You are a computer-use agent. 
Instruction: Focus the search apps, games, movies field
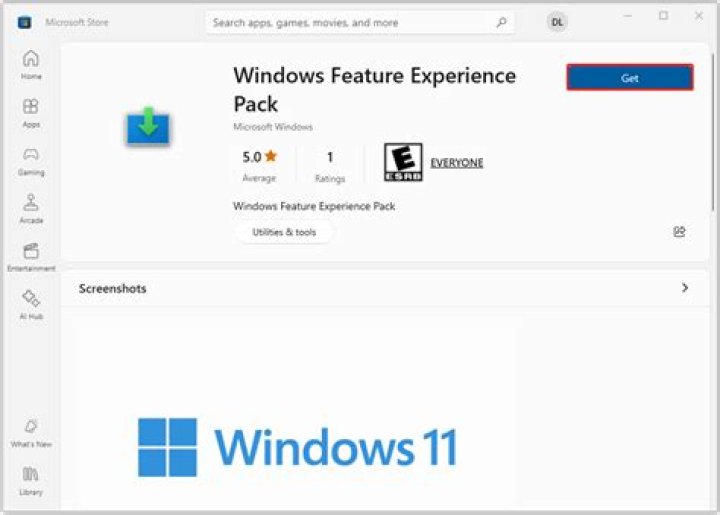pyautogui.click(x=360, y=22)
